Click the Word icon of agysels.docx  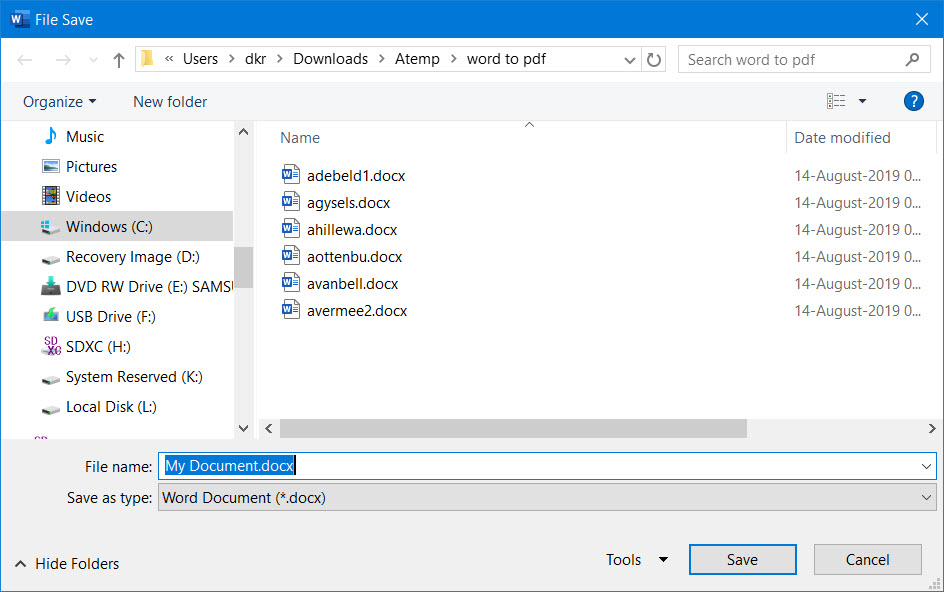(291, 202)
